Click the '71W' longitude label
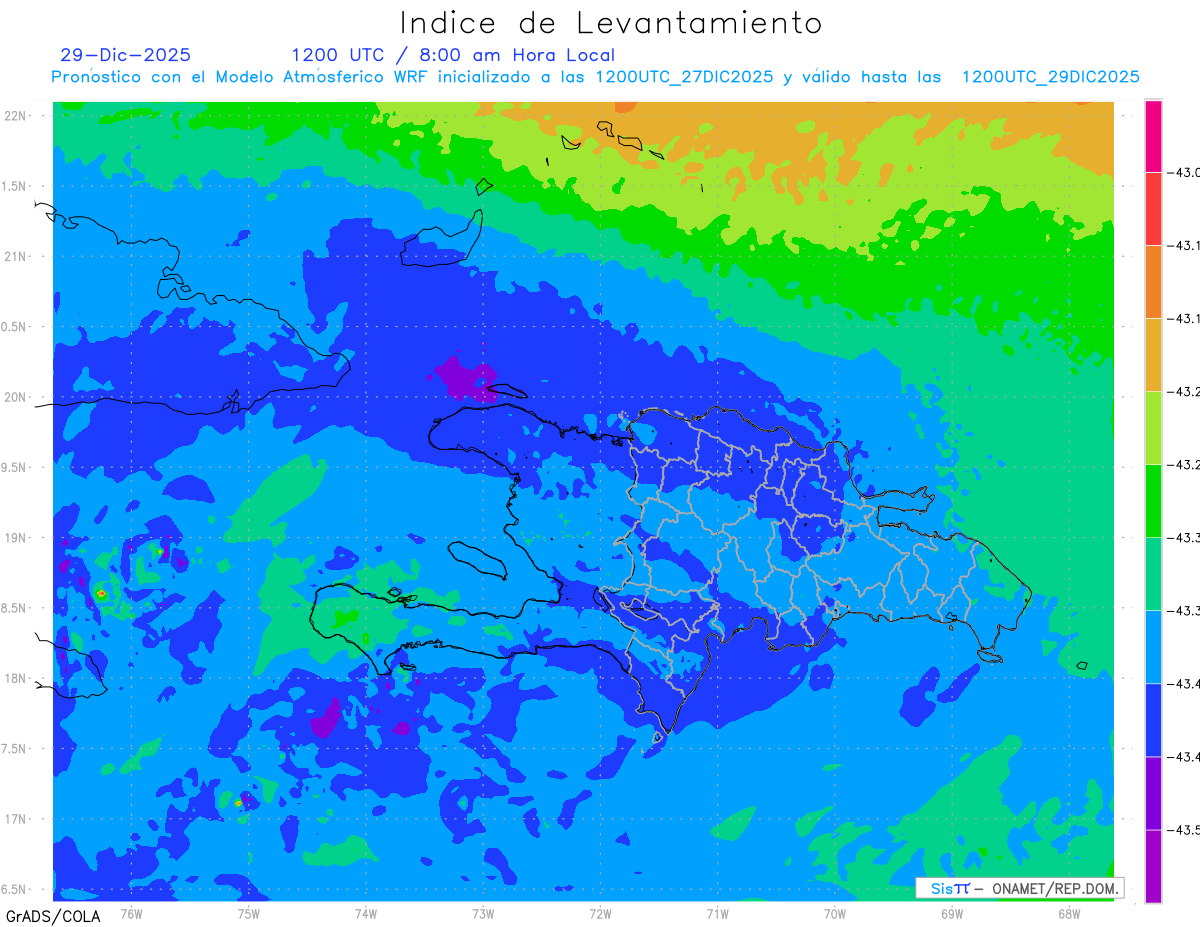 pos(717,914)
